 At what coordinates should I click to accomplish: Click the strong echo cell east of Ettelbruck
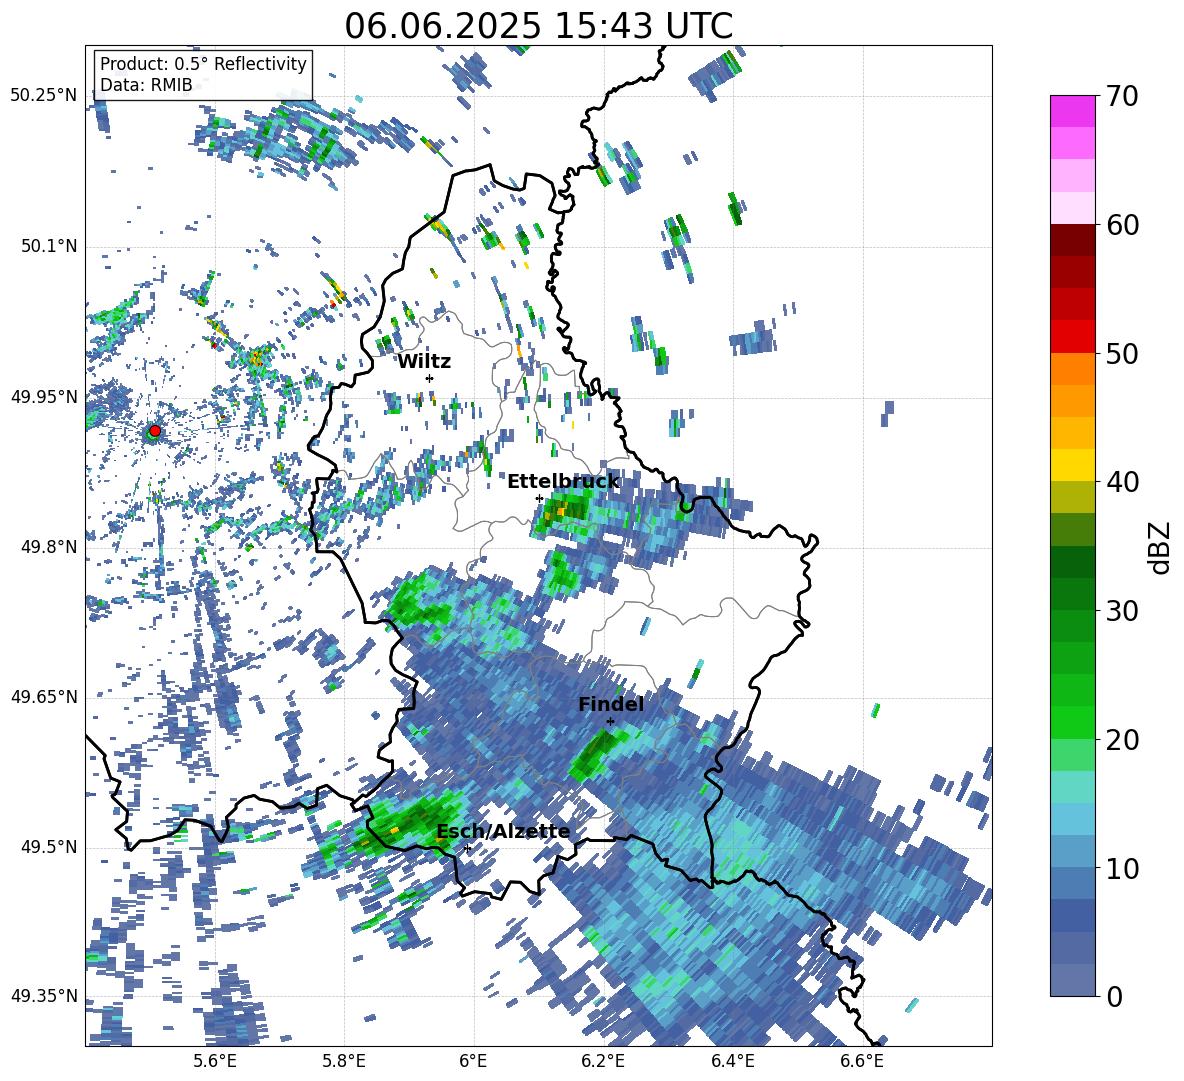coord(563,510)
